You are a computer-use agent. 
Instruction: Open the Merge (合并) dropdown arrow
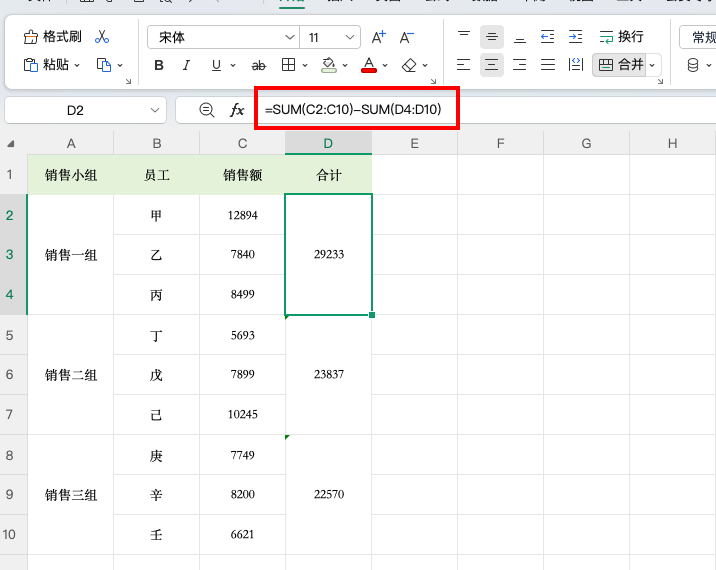click(x=652, y=65)
